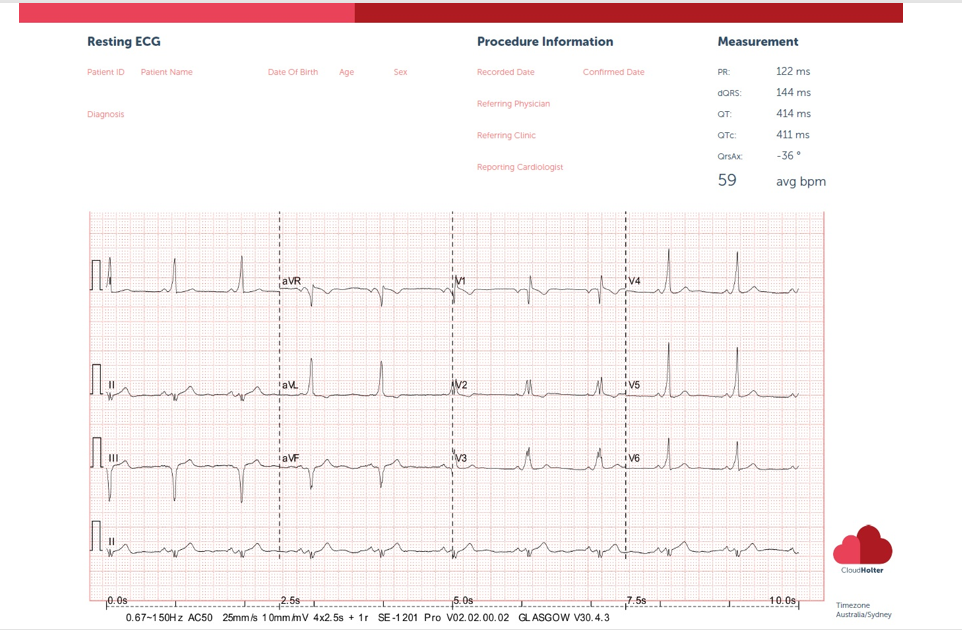Click the Reporting Cardiologist field
Image resolution: width=962 pixels, height=630 pixels.
coord(519,167)
